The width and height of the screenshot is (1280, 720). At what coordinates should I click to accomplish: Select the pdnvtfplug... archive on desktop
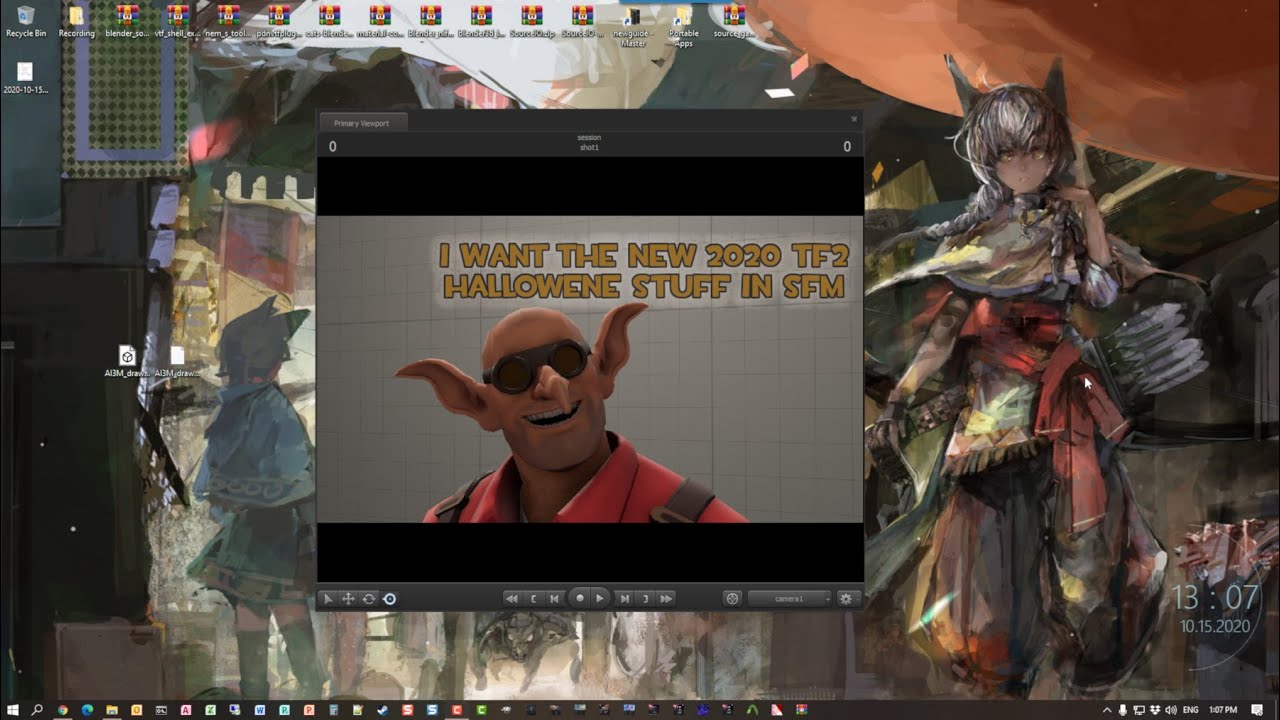pos(279,21)
